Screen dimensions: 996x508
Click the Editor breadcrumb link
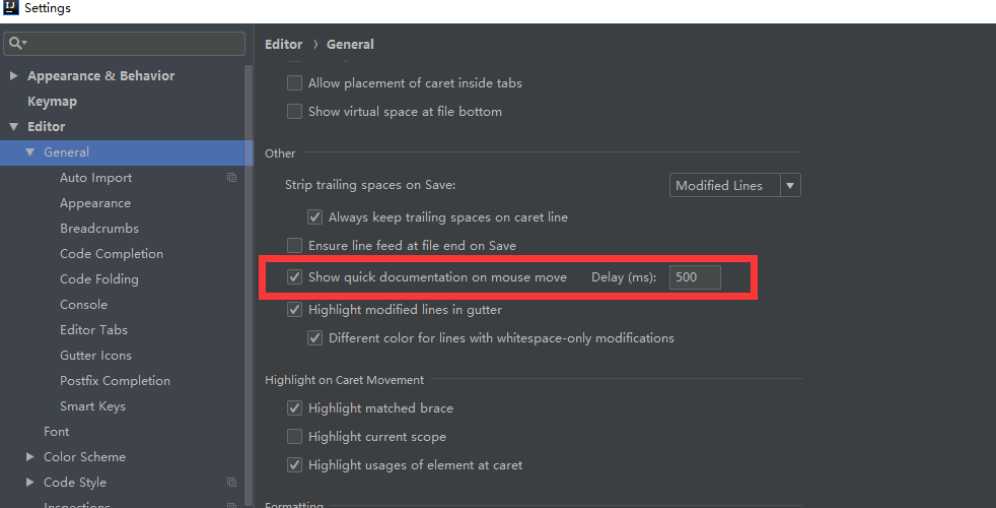(283, 44)
